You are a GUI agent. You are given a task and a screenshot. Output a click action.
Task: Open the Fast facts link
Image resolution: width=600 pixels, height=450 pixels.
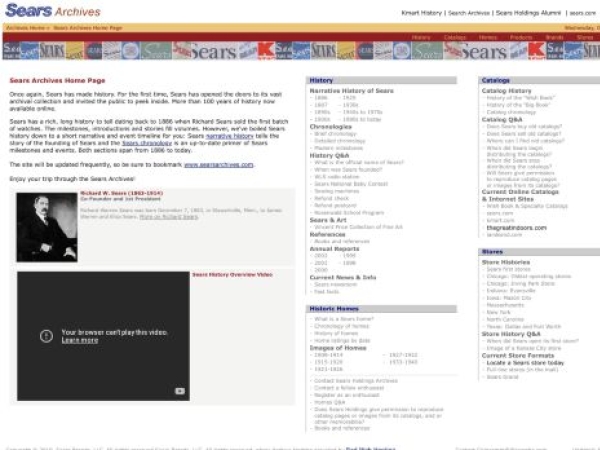(x=326, y=292)
